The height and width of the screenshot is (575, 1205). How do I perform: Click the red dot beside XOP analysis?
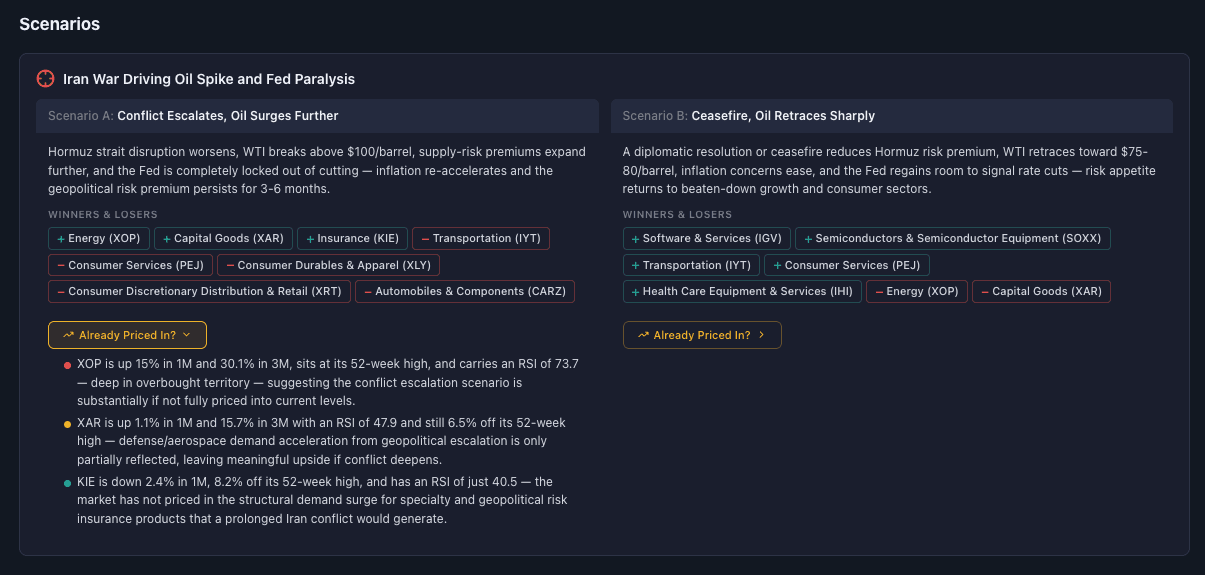[x=67, y=366]
